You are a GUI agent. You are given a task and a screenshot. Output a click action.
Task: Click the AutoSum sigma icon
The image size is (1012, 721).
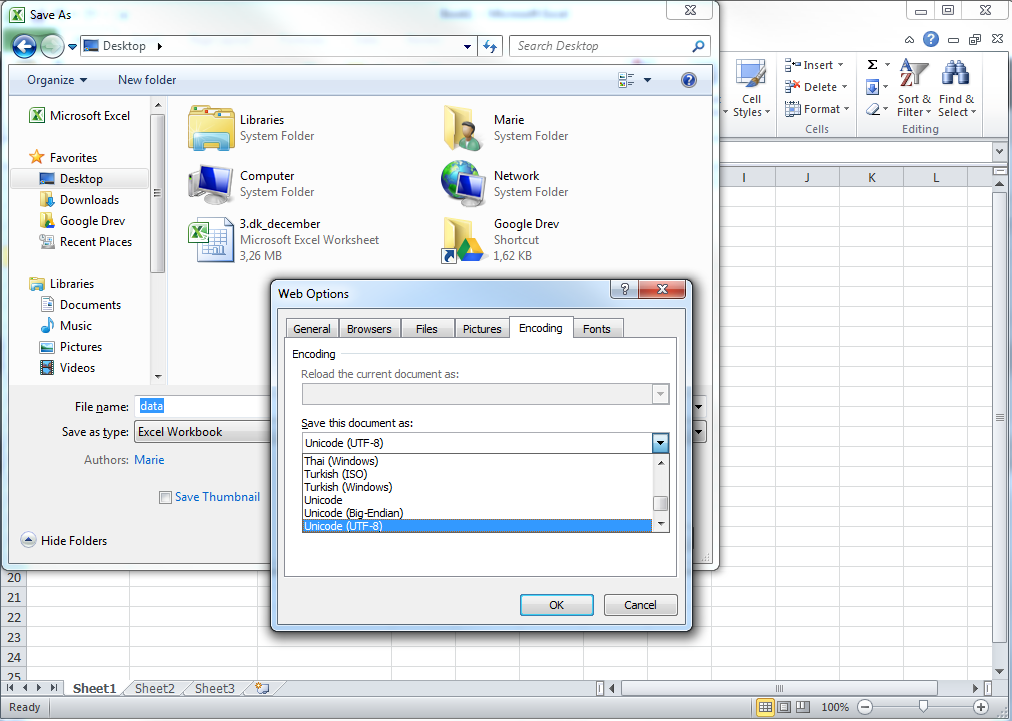(x=873, y=65)
